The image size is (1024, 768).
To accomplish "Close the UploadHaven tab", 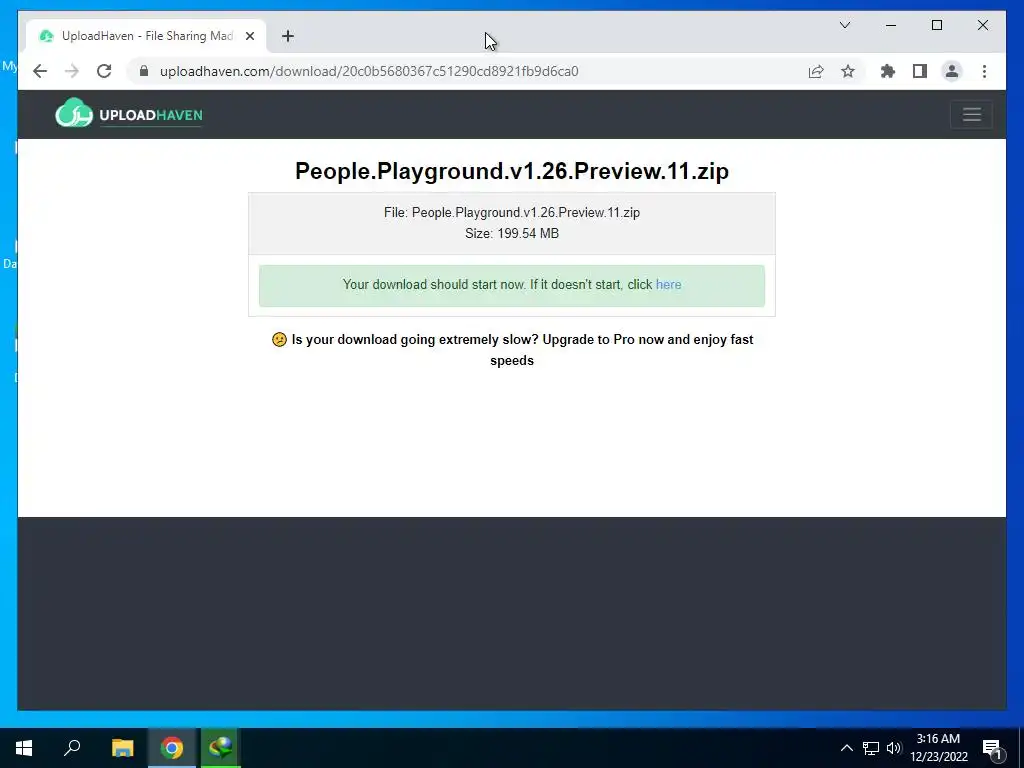I will (249, 36).
